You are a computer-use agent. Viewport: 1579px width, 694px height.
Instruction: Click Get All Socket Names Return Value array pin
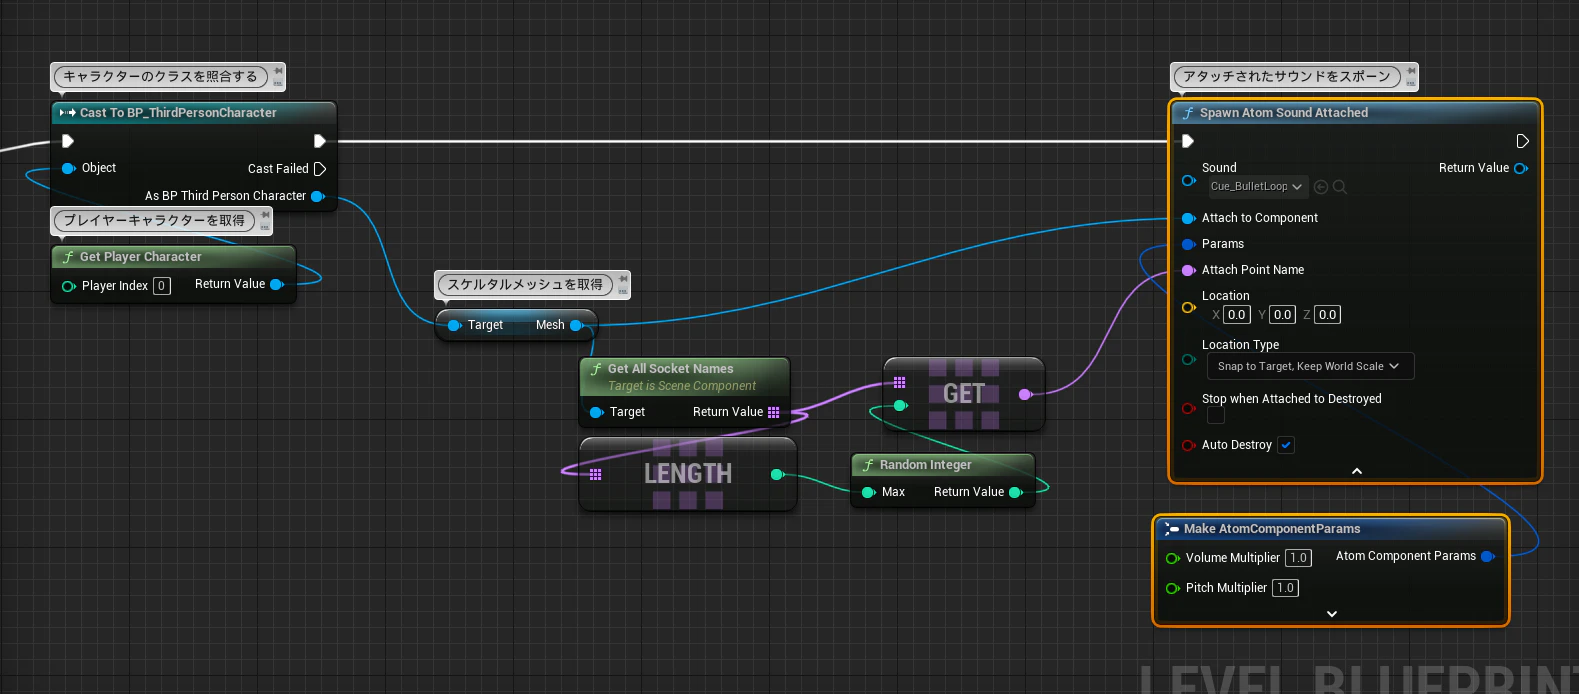(773, 412)
